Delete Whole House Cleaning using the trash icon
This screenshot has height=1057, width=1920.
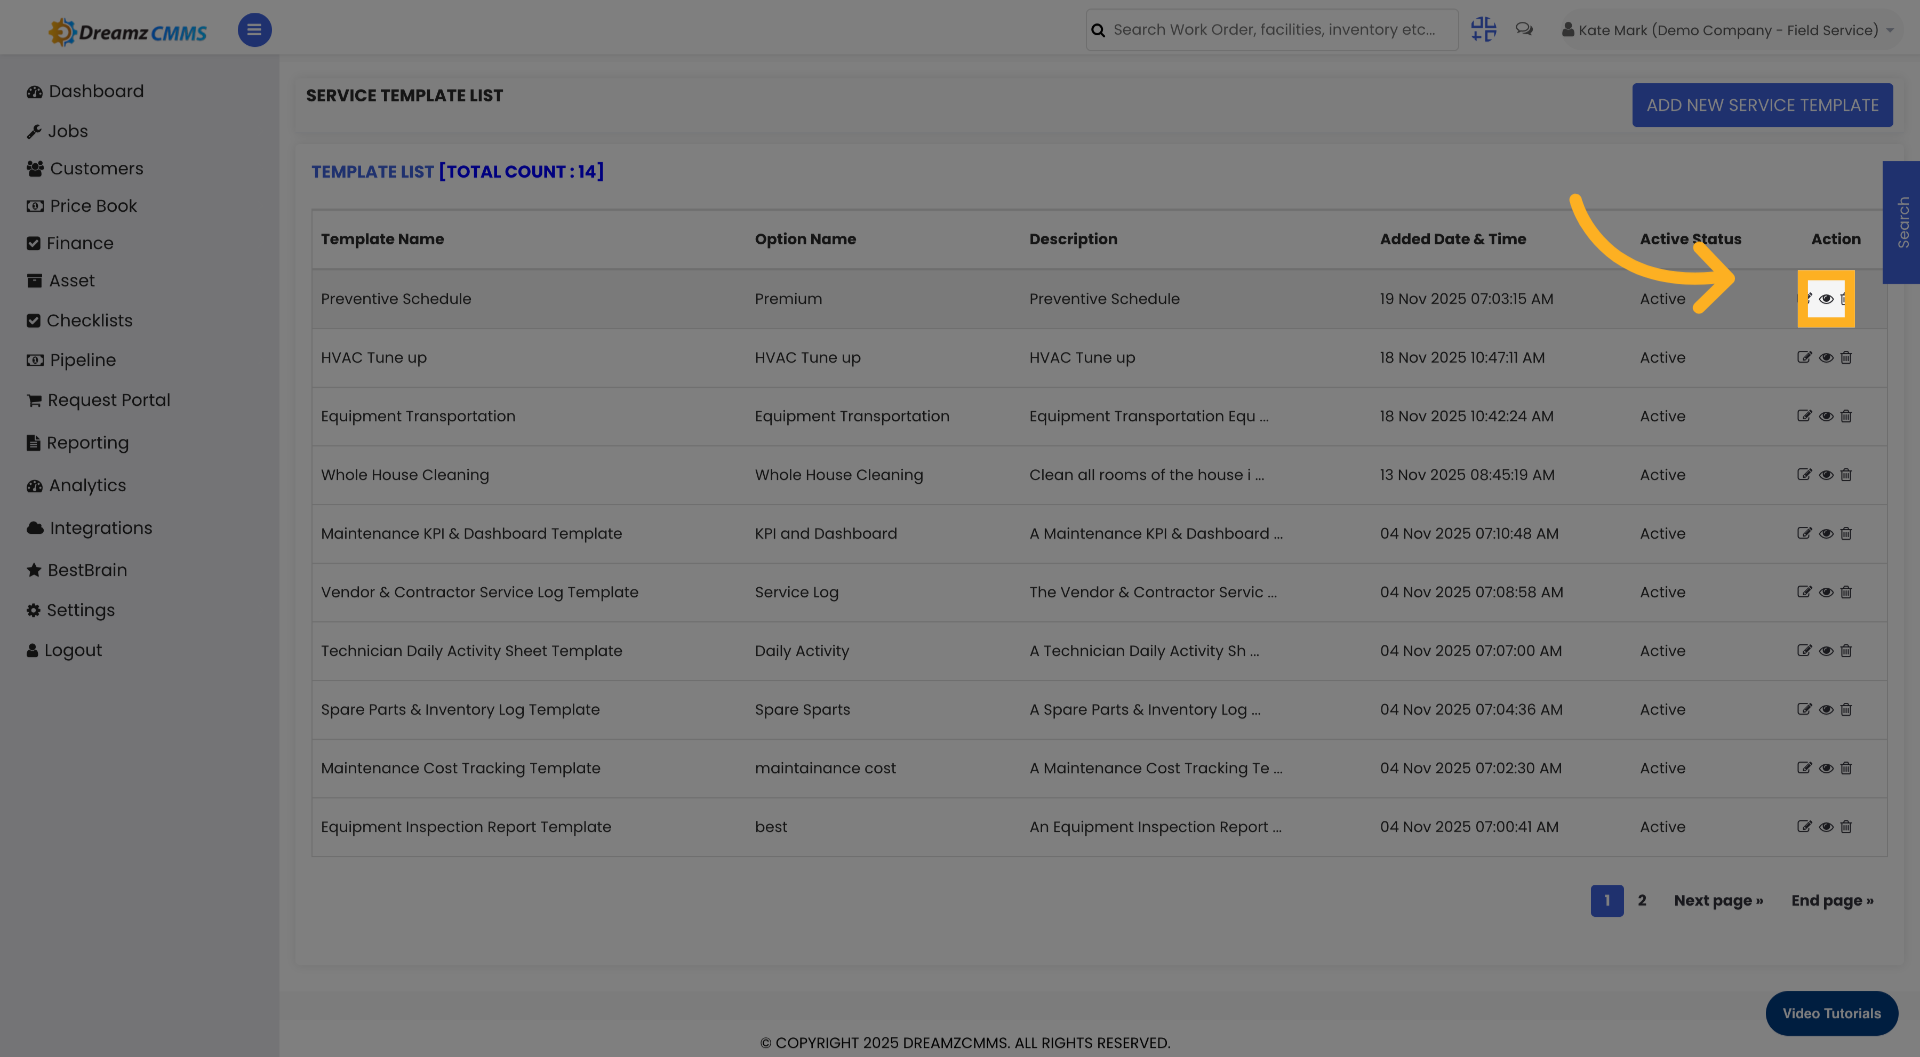click(x=1846, y=475)
